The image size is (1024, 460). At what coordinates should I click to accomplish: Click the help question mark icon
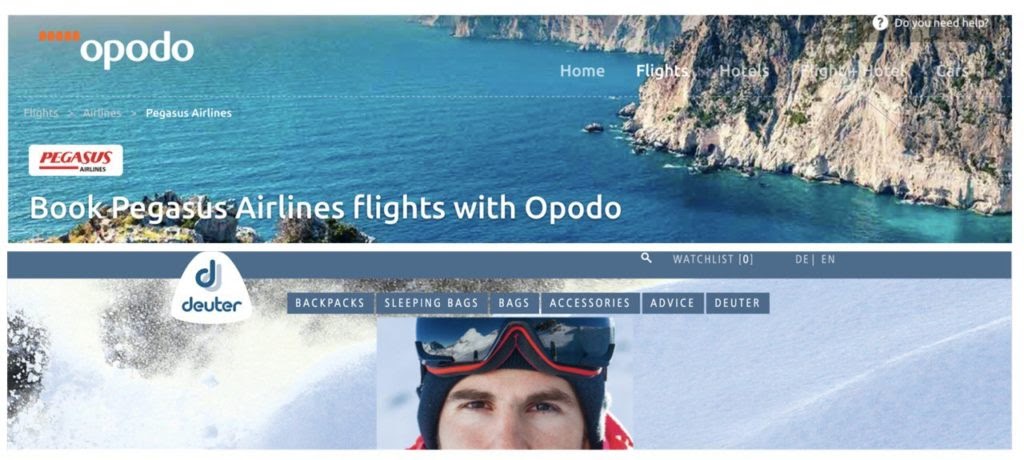point(880,23)
